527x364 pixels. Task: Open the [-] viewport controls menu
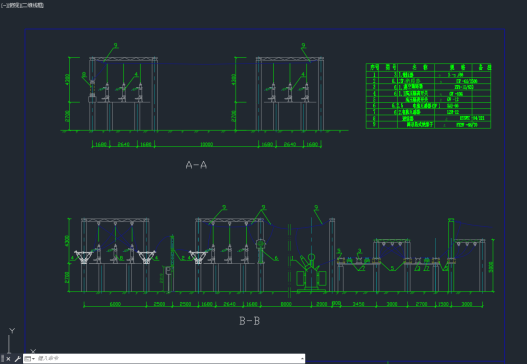[3, 5]
